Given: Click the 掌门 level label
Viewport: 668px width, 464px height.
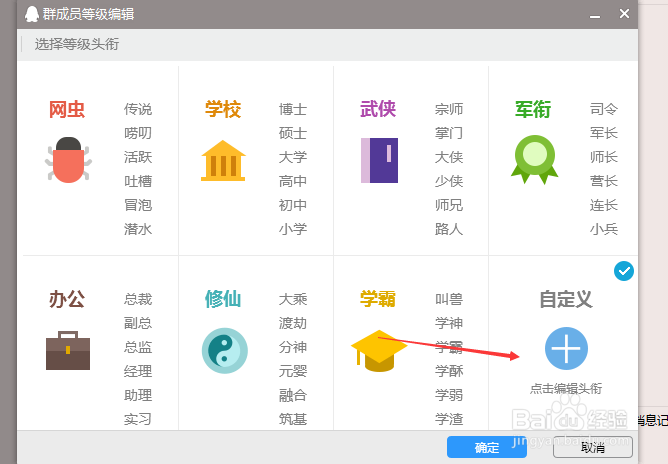Looking at the screenshot, I should pos(449,133).
